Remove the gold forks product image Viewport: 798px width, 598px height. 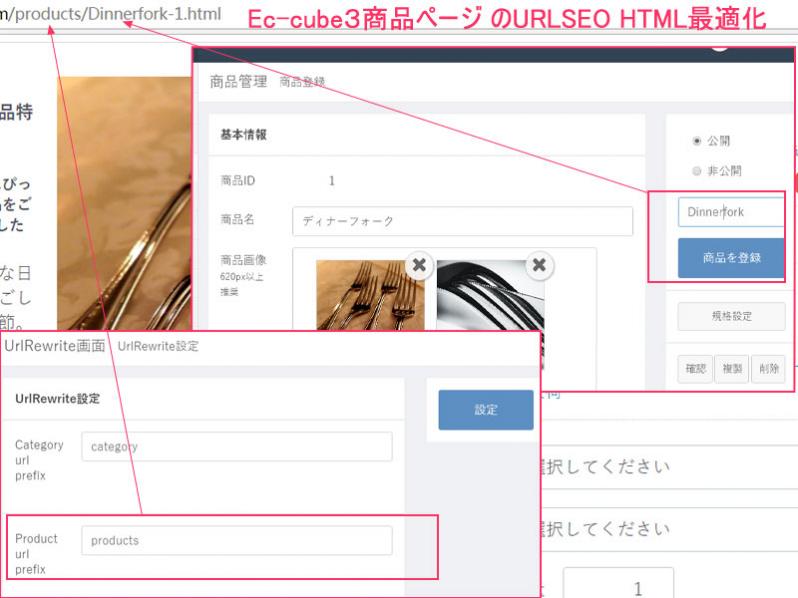(x=419, y=265)
